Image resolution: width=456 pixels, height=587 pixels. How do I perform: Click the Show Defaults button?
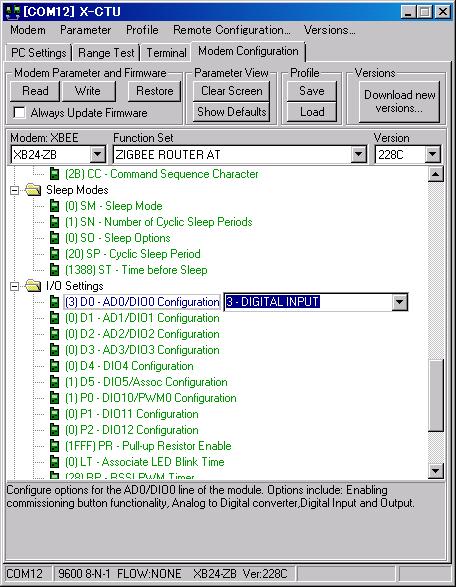(232, 112)
